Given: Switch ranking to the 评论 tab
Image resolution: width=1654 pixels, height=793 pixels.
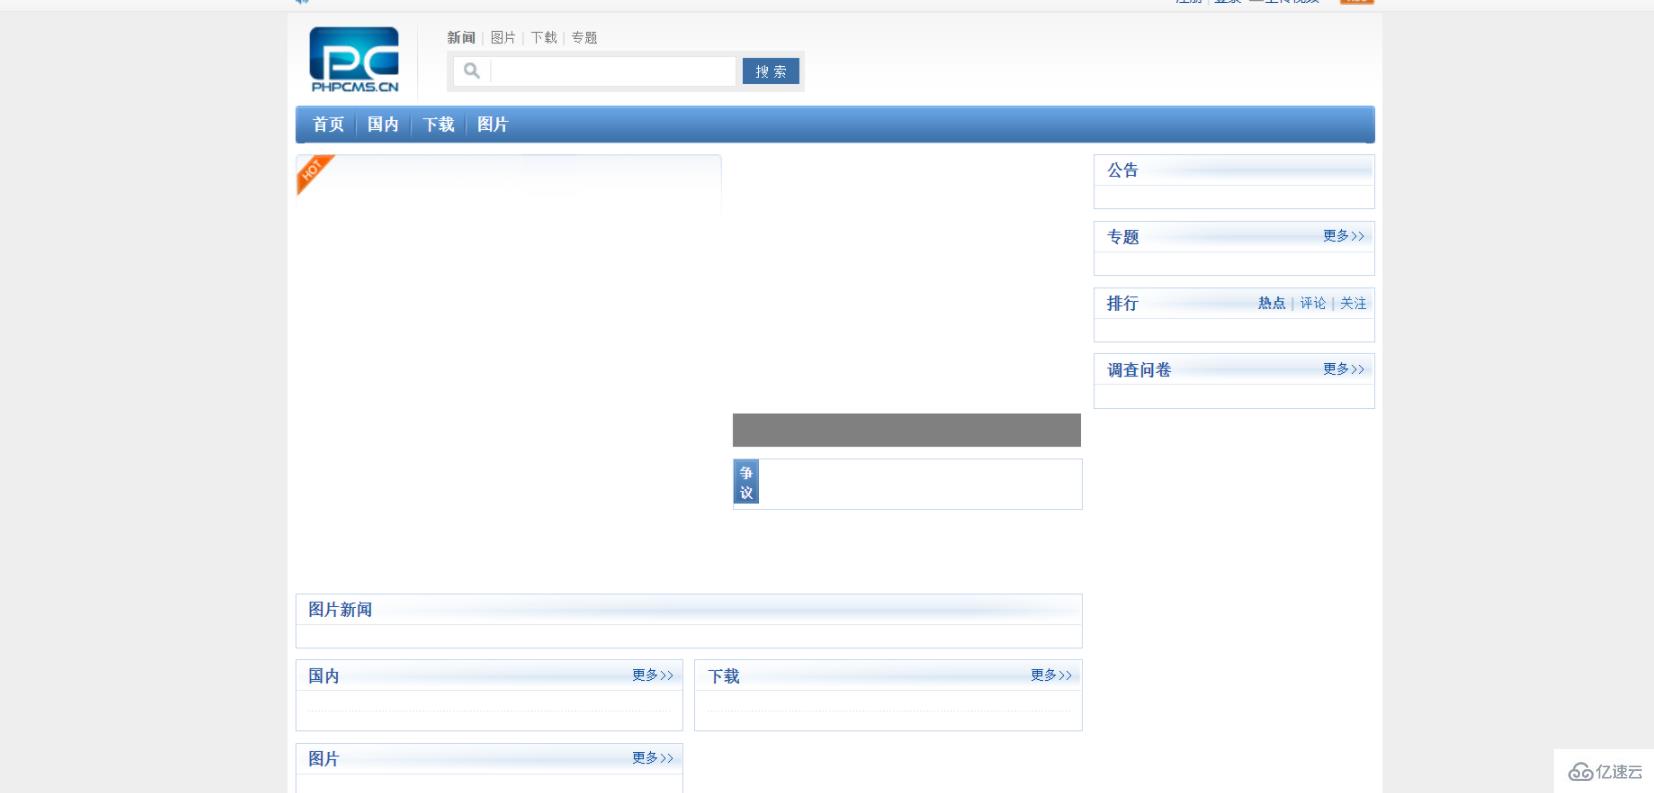Looking at the screenshot, I should pos(1313,303).
